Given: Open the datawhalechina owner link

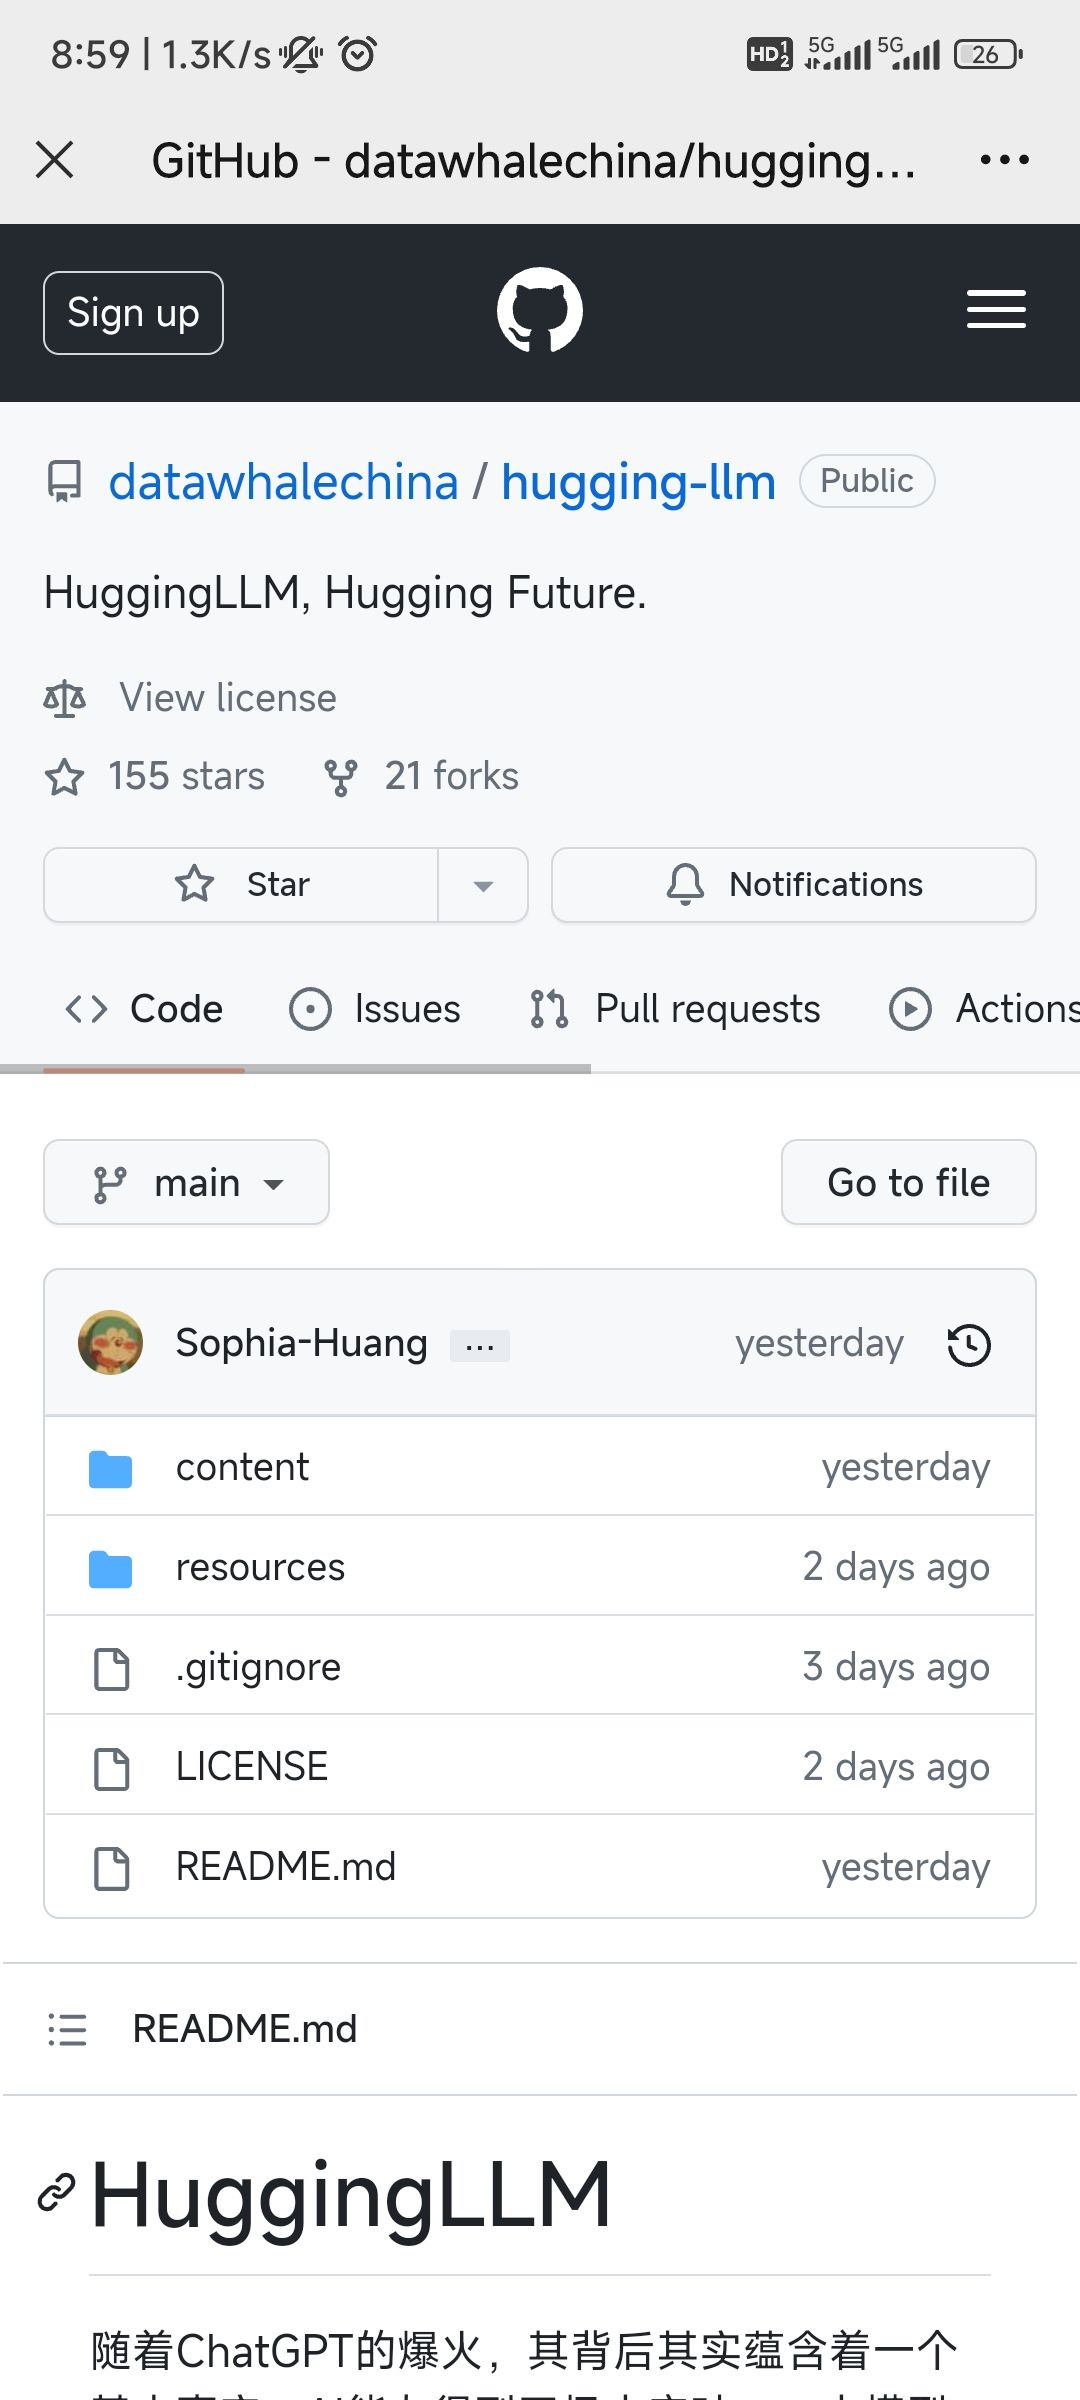Looking at the screenshot, I should [283, 482].
